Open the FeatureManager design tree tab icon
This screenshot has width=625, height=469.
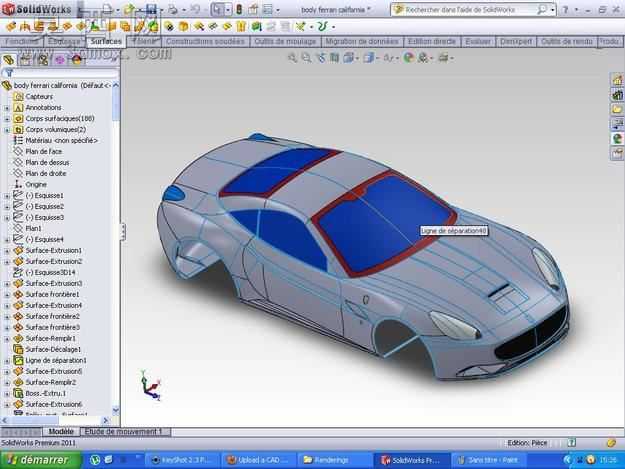(x=9, y=60)
